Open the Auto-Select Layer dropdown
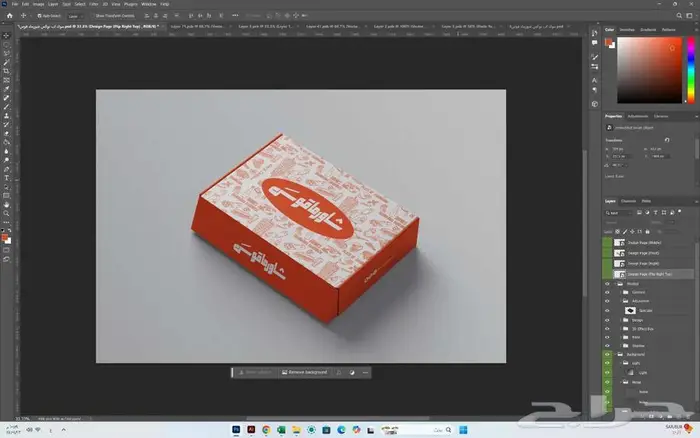The height and width of the screenshot is (438, 700). pyautogui.click(x=74, y=16)
